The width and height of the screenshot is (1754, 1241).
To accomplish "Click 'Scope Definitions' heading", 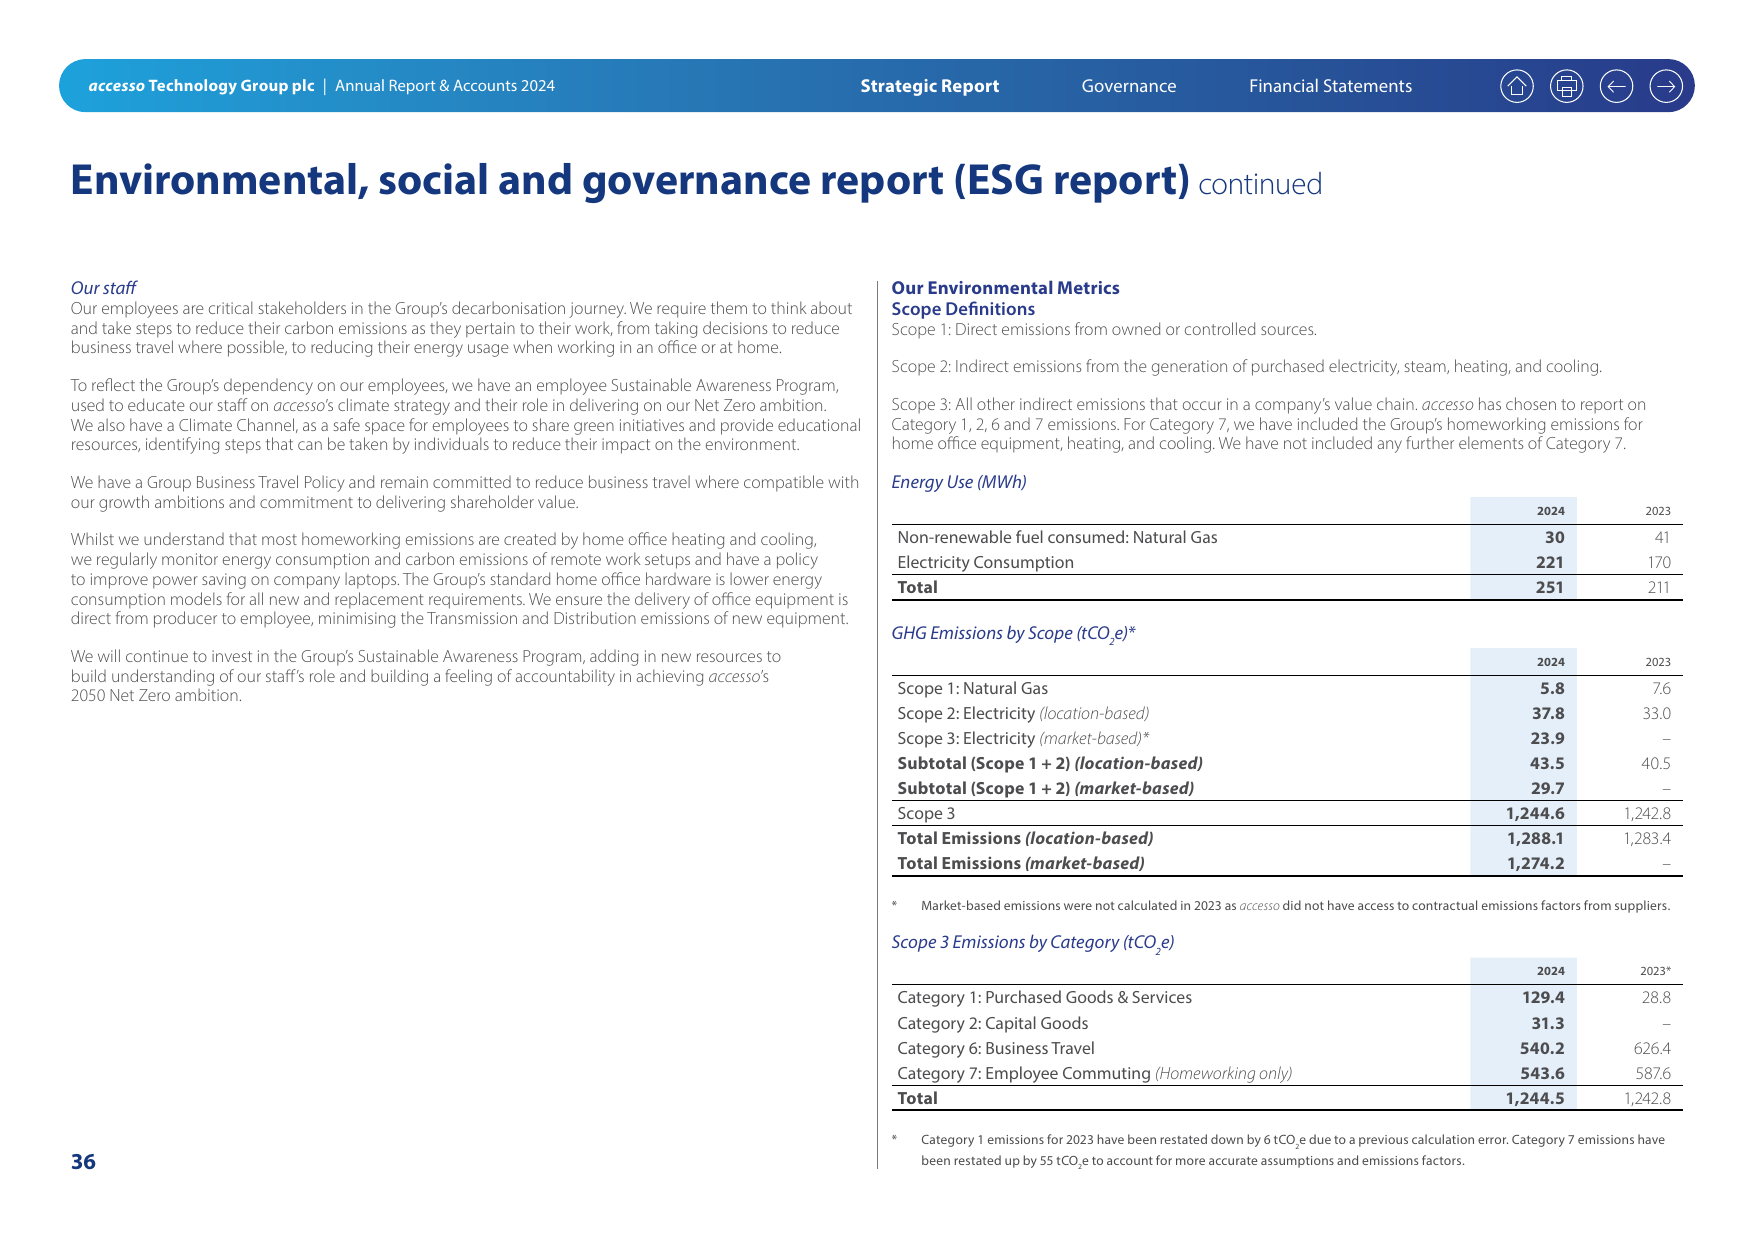I will pos(963,309).
